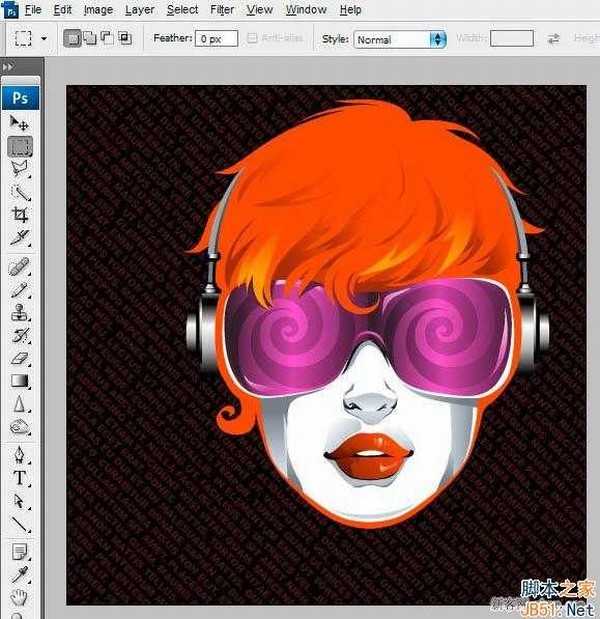This screenshot has height=619, width=600.
Task: Select the Move tool
Action: pyautogui.click(x=20, y=123)
